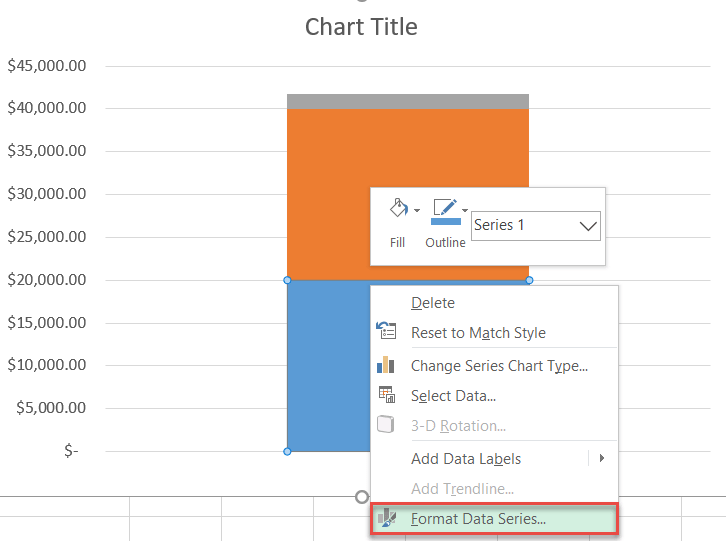
Task: Click the Format Data Series icon
Action: pos(386,519)
